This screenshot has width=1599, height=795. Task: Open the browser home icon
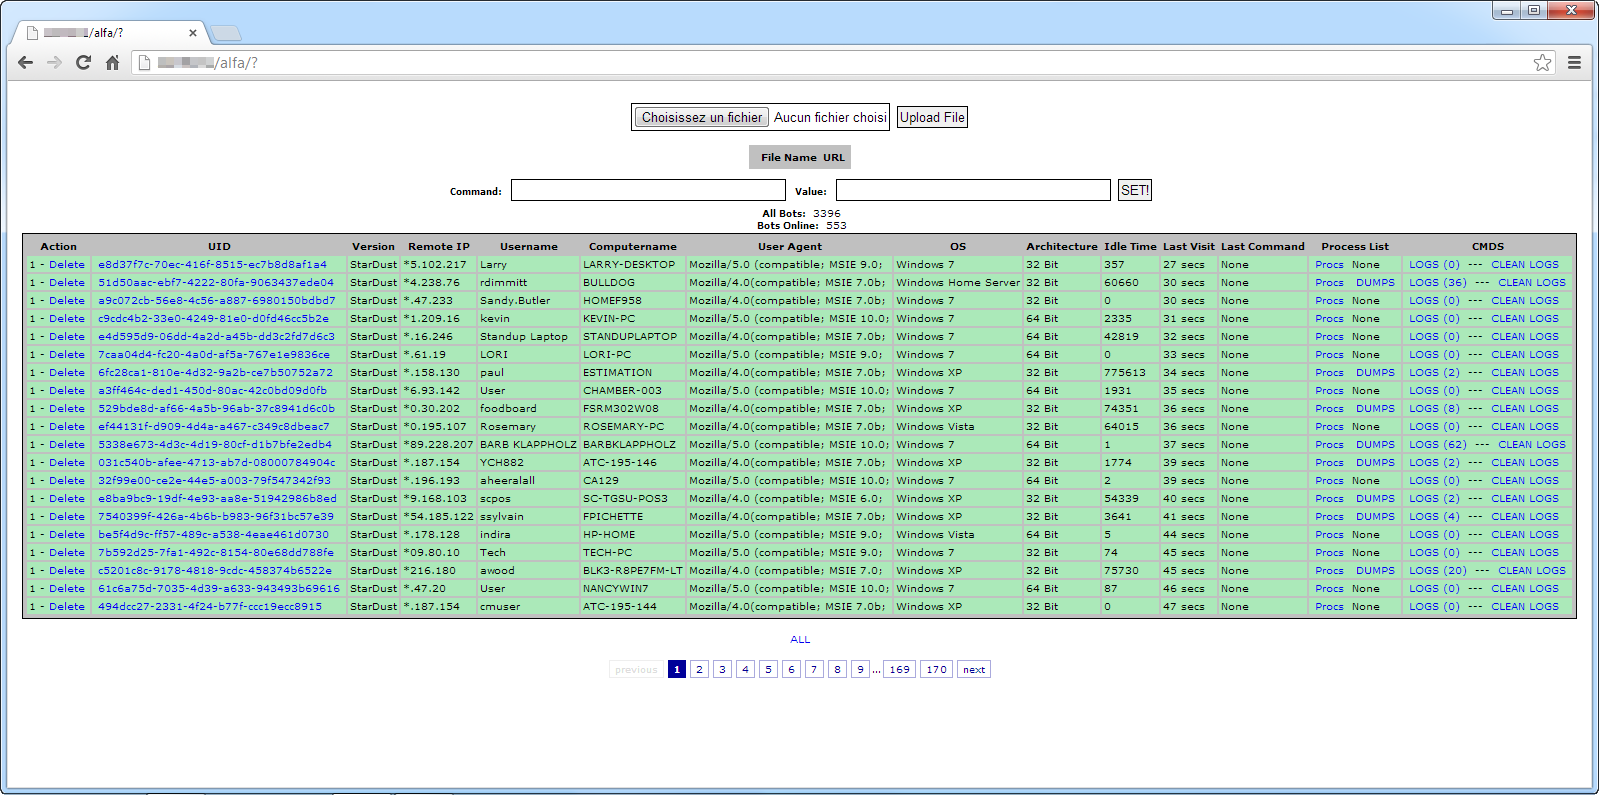point(112,63)
